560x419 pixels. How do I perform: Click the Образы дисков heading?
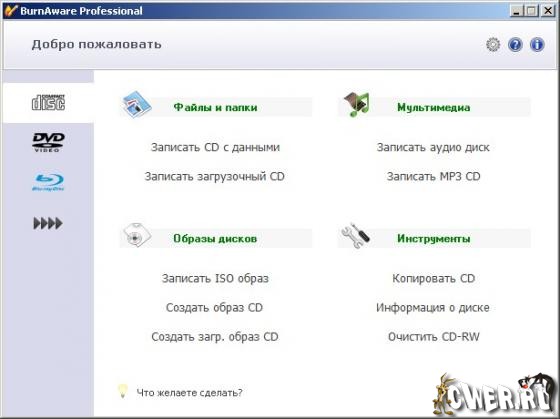215,238
